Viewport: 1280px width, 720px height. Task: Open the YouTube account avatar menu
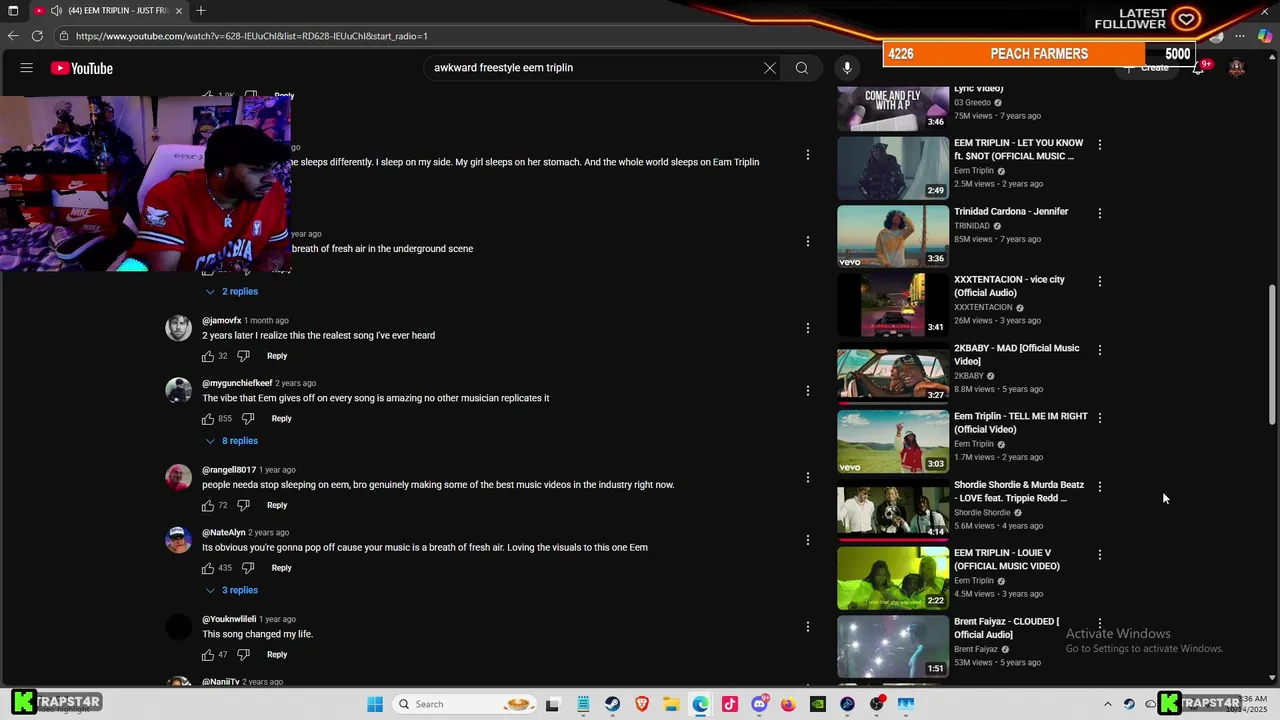point(1237,68)
